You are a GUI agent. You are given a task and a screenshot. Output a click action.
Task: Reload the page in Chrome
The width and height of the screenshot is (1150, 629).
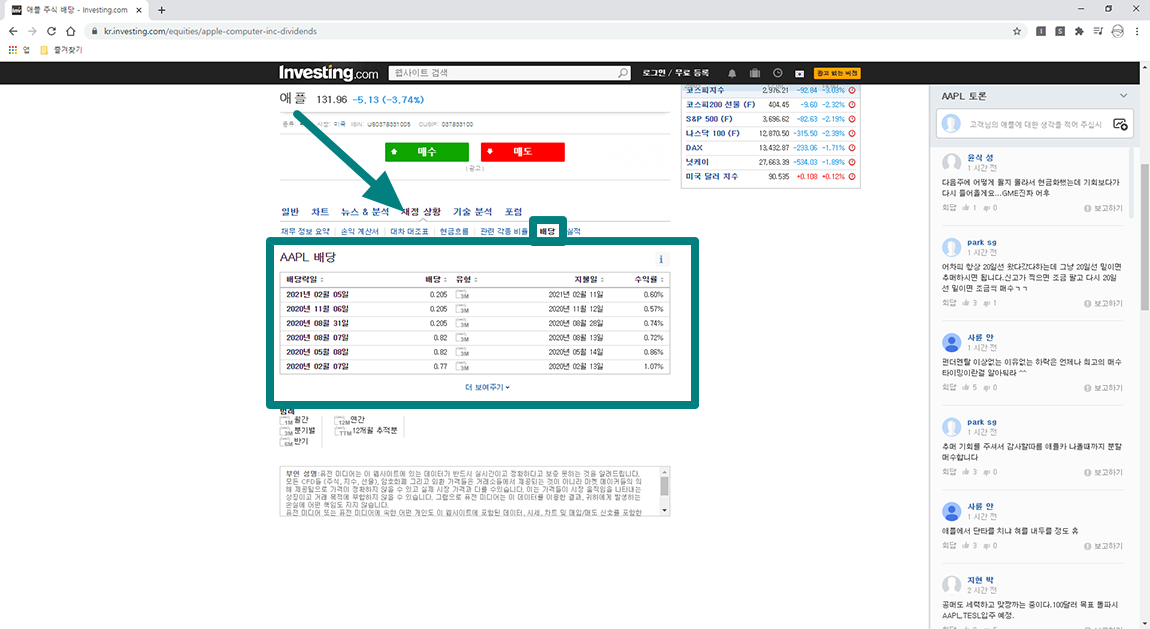(51, 32)
